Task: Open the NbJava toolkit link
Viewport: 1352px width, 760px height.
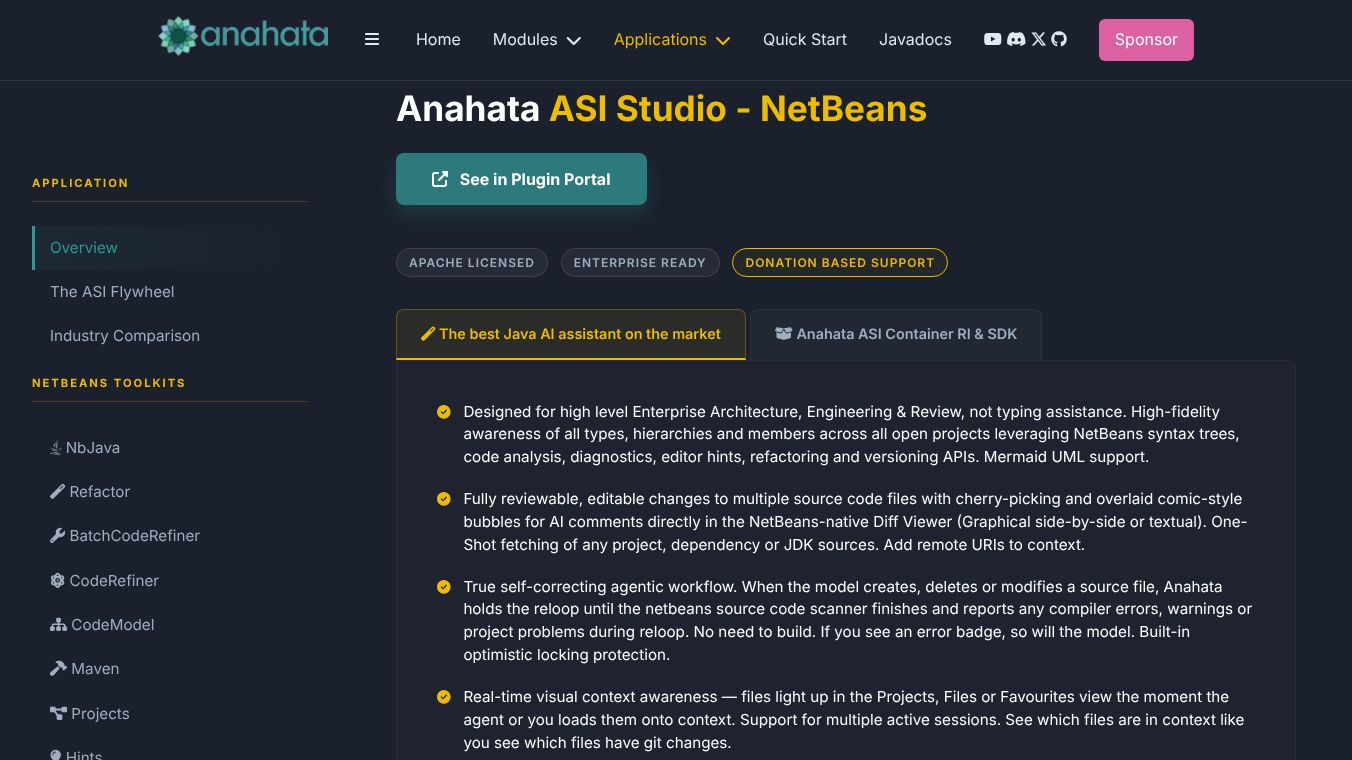Action: pyautogui.click(x=85, y=448)
